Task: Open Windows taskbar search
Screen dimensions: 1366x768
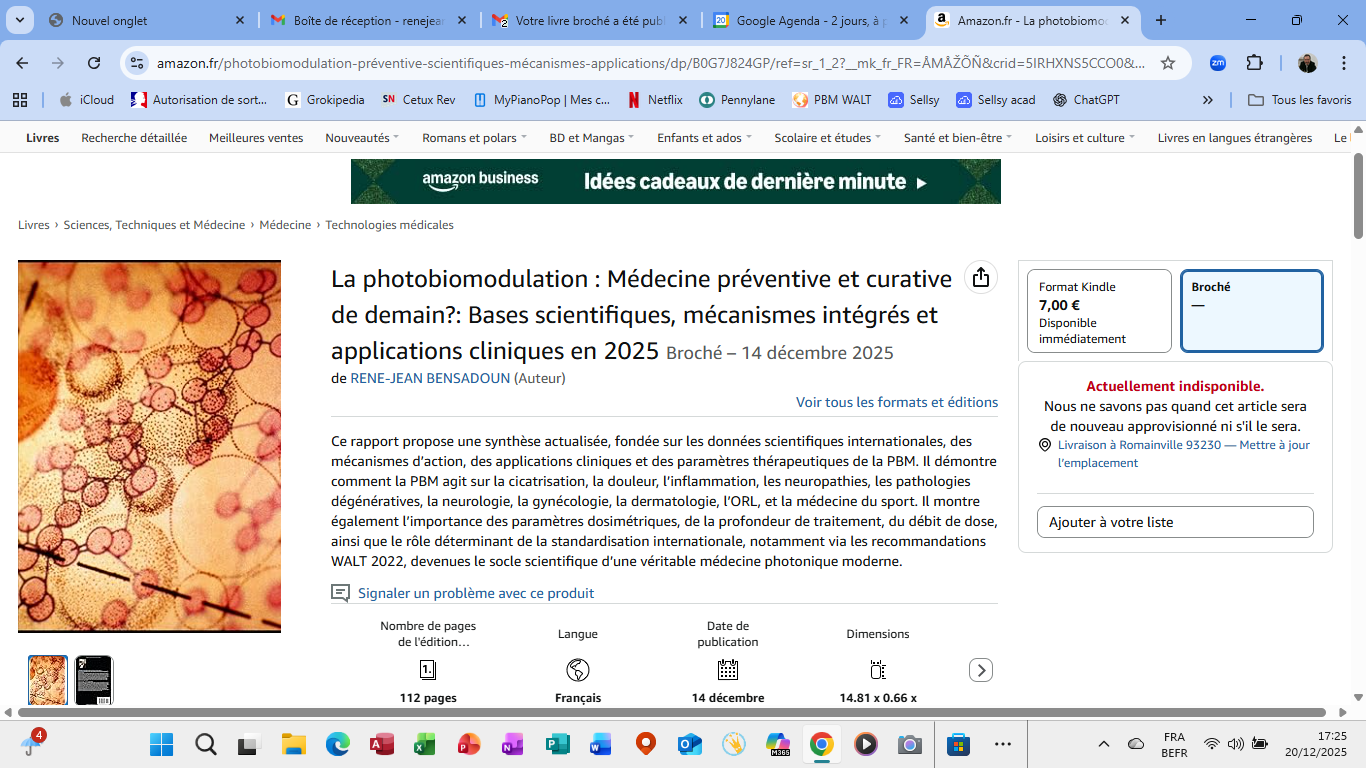Action: [205, 744]
